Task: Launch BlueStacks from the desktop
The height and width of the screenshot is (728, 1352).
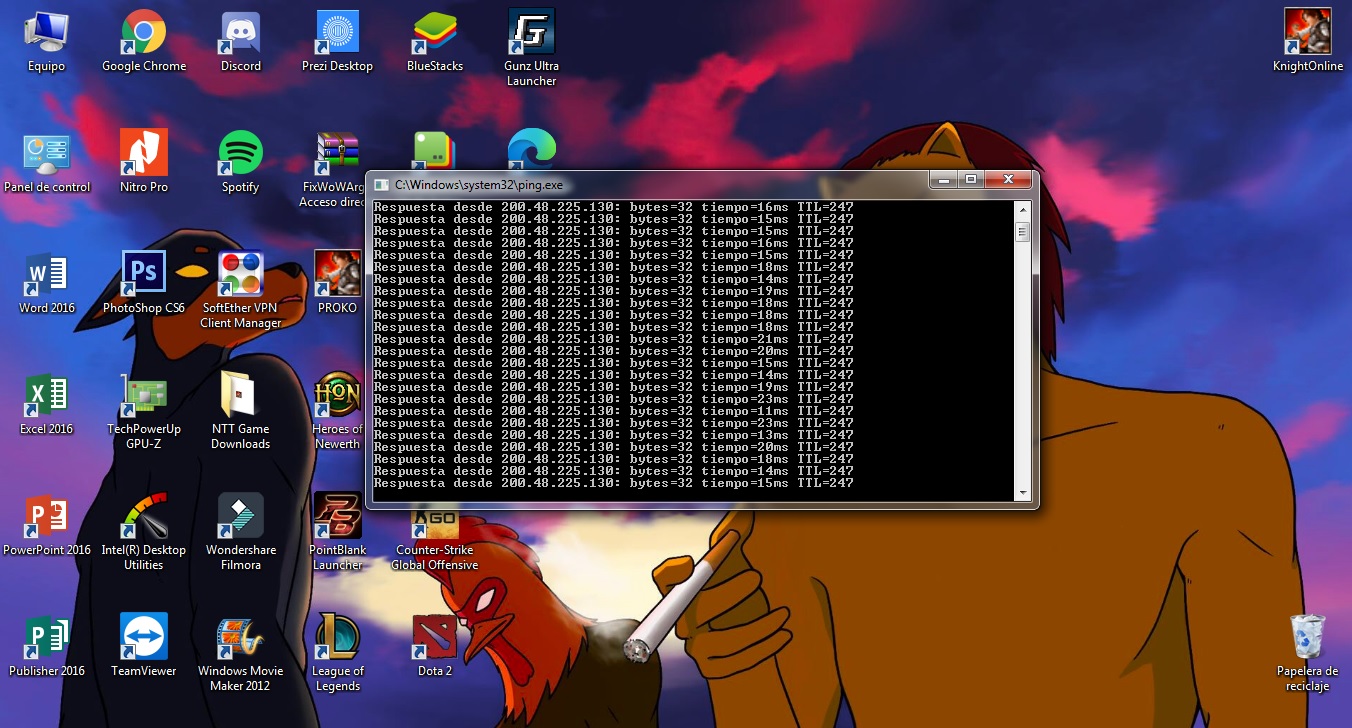Action: pyautogui.click(x=435, y=41)
